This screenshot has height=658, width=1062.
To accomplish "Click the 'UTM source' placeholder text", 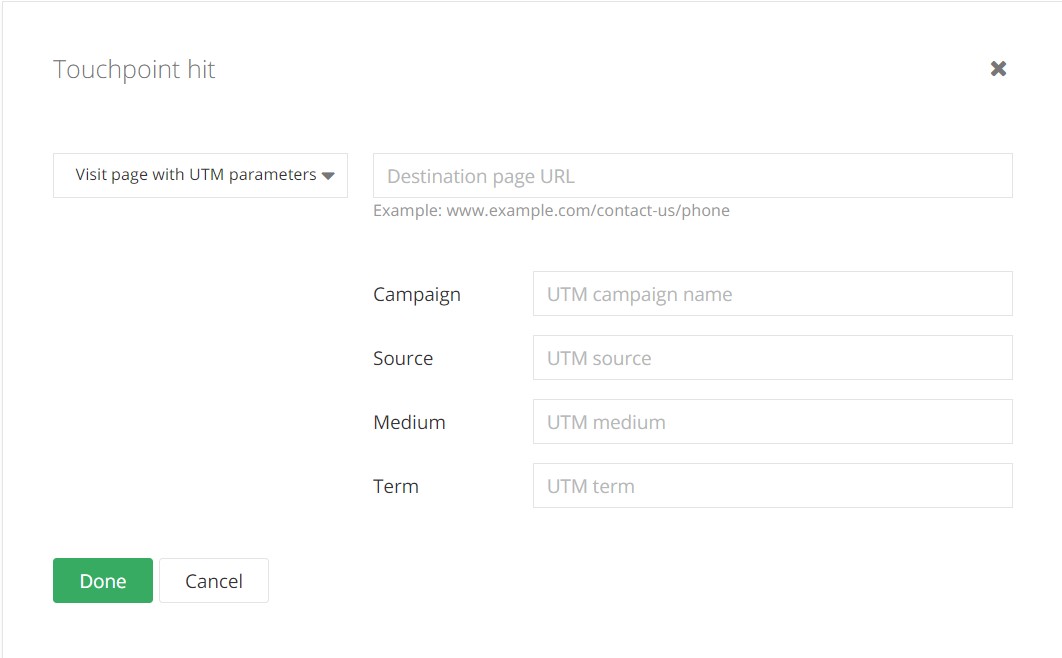I will (599, 358).
